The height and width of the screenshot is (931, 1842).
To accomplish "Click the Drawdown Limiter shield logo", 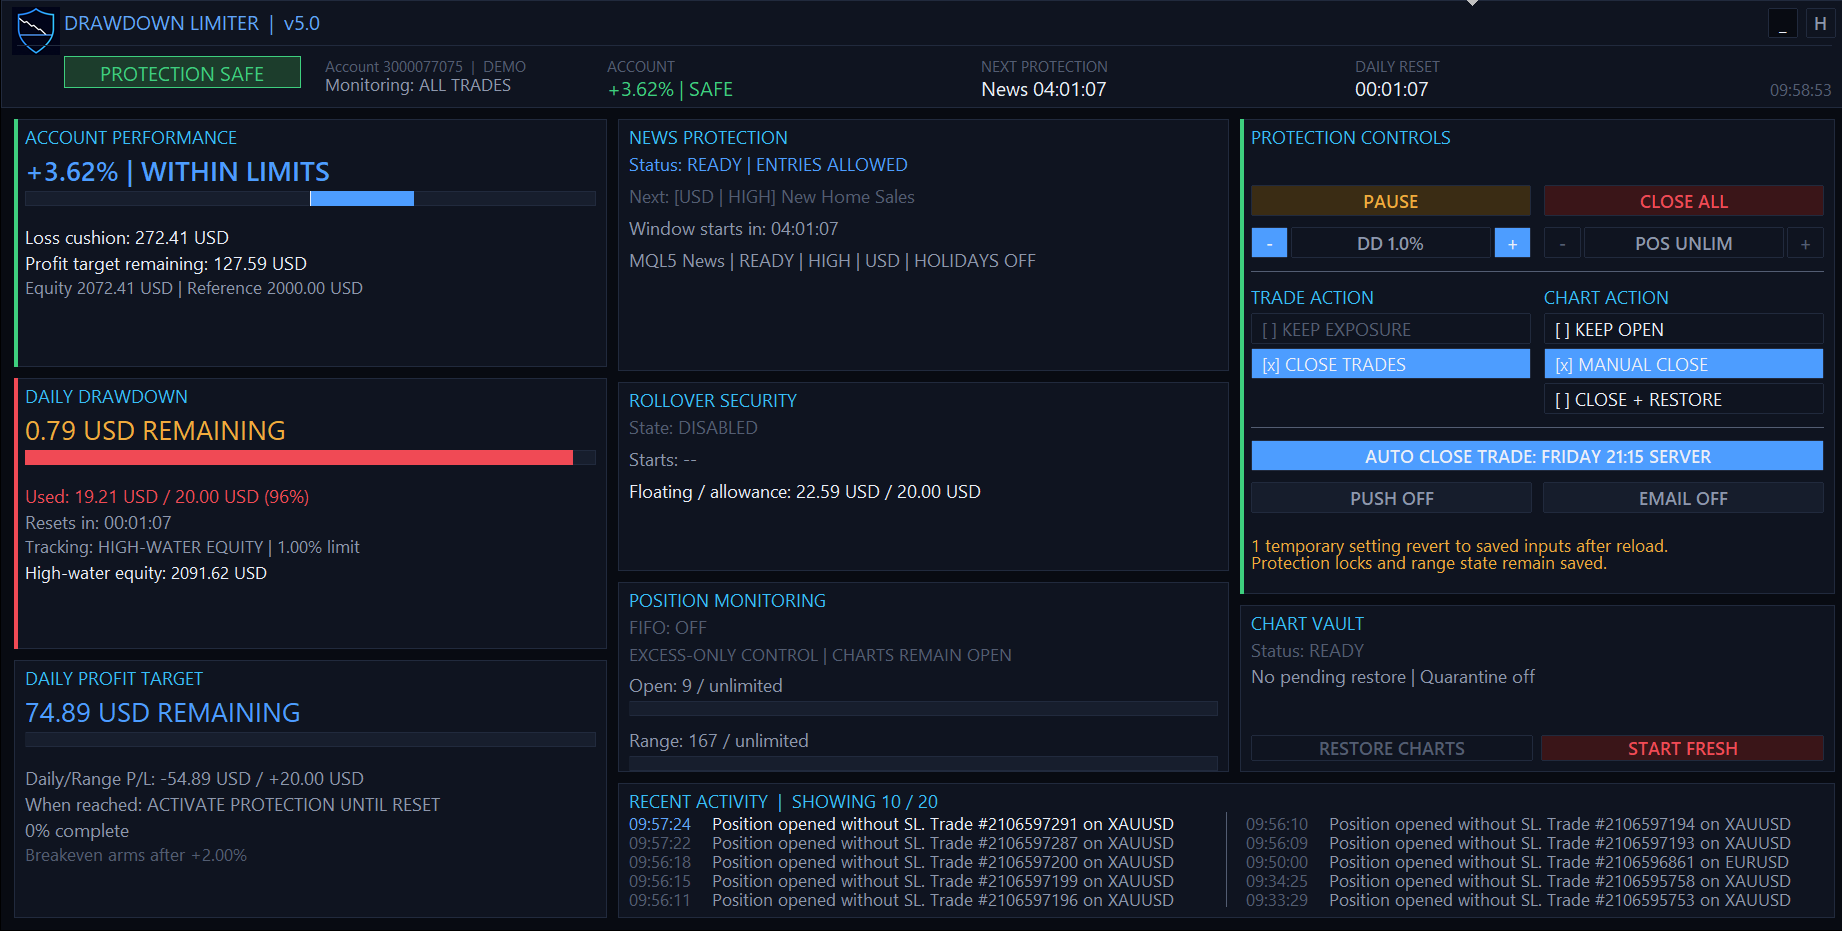I will pyautogui.click(x=36, y=29).
